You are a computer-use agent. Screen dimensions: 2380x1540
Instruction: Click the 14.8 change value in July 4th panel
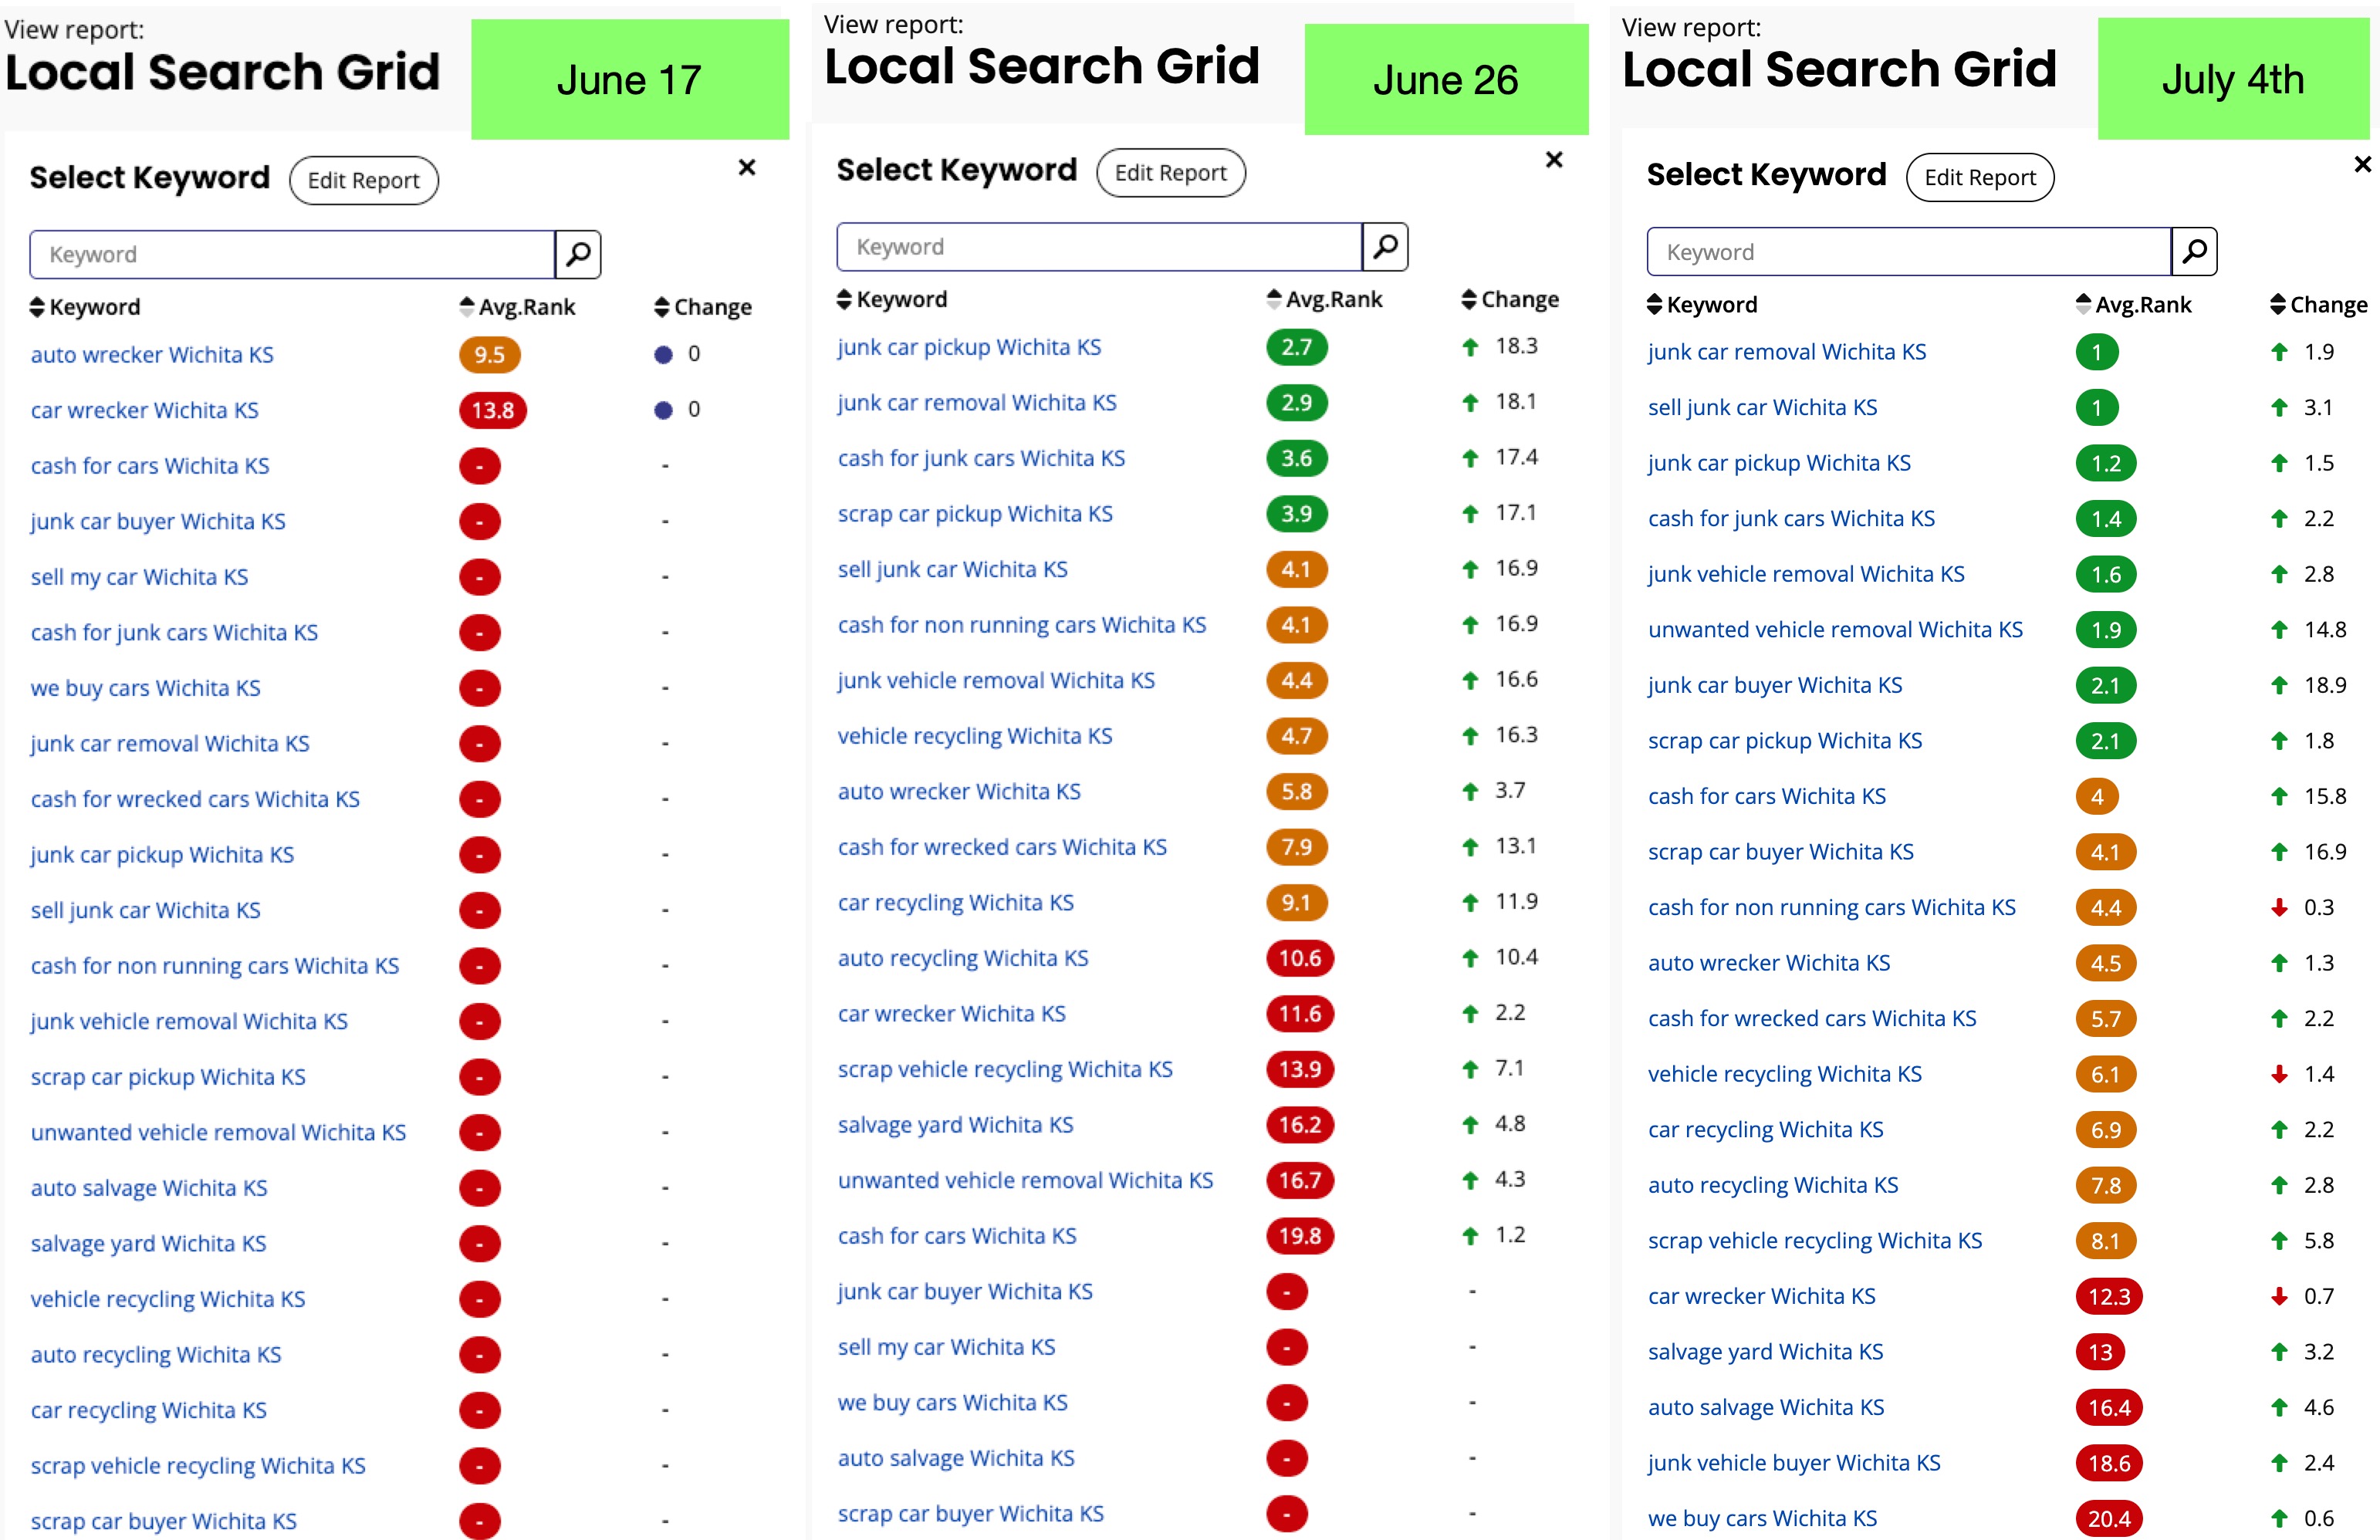2325,630
